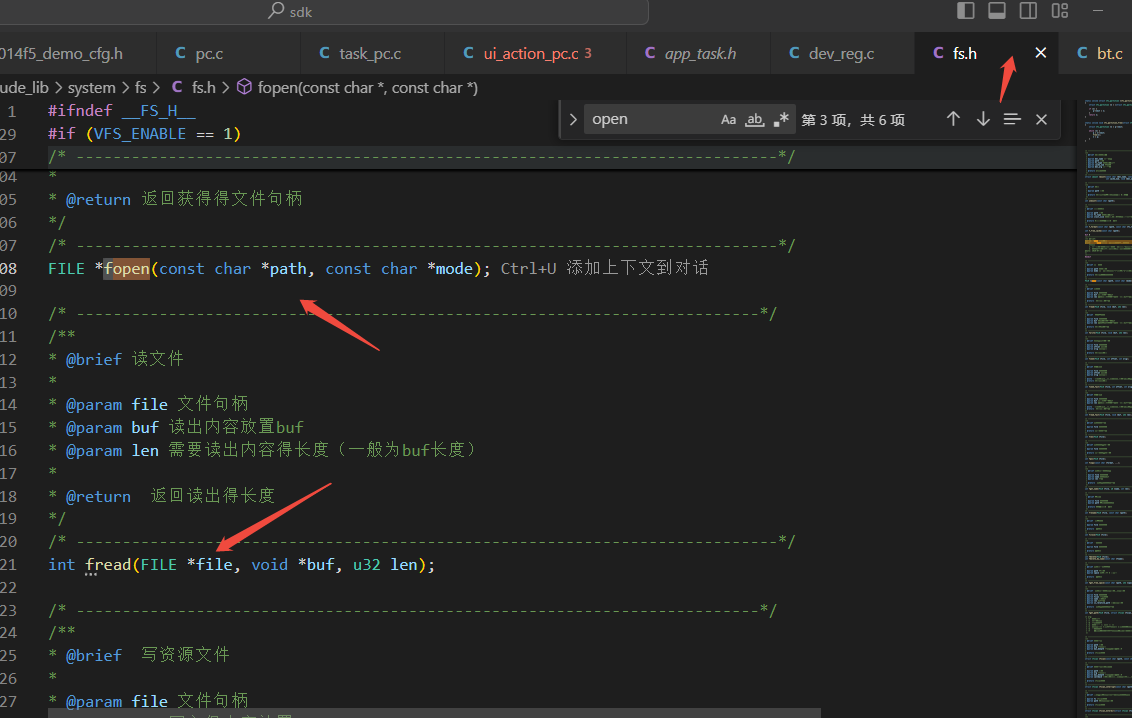Screen dimensions: 1132x718
Task: Click the include_lib breadcrumb segment
Action: [25, 88]
